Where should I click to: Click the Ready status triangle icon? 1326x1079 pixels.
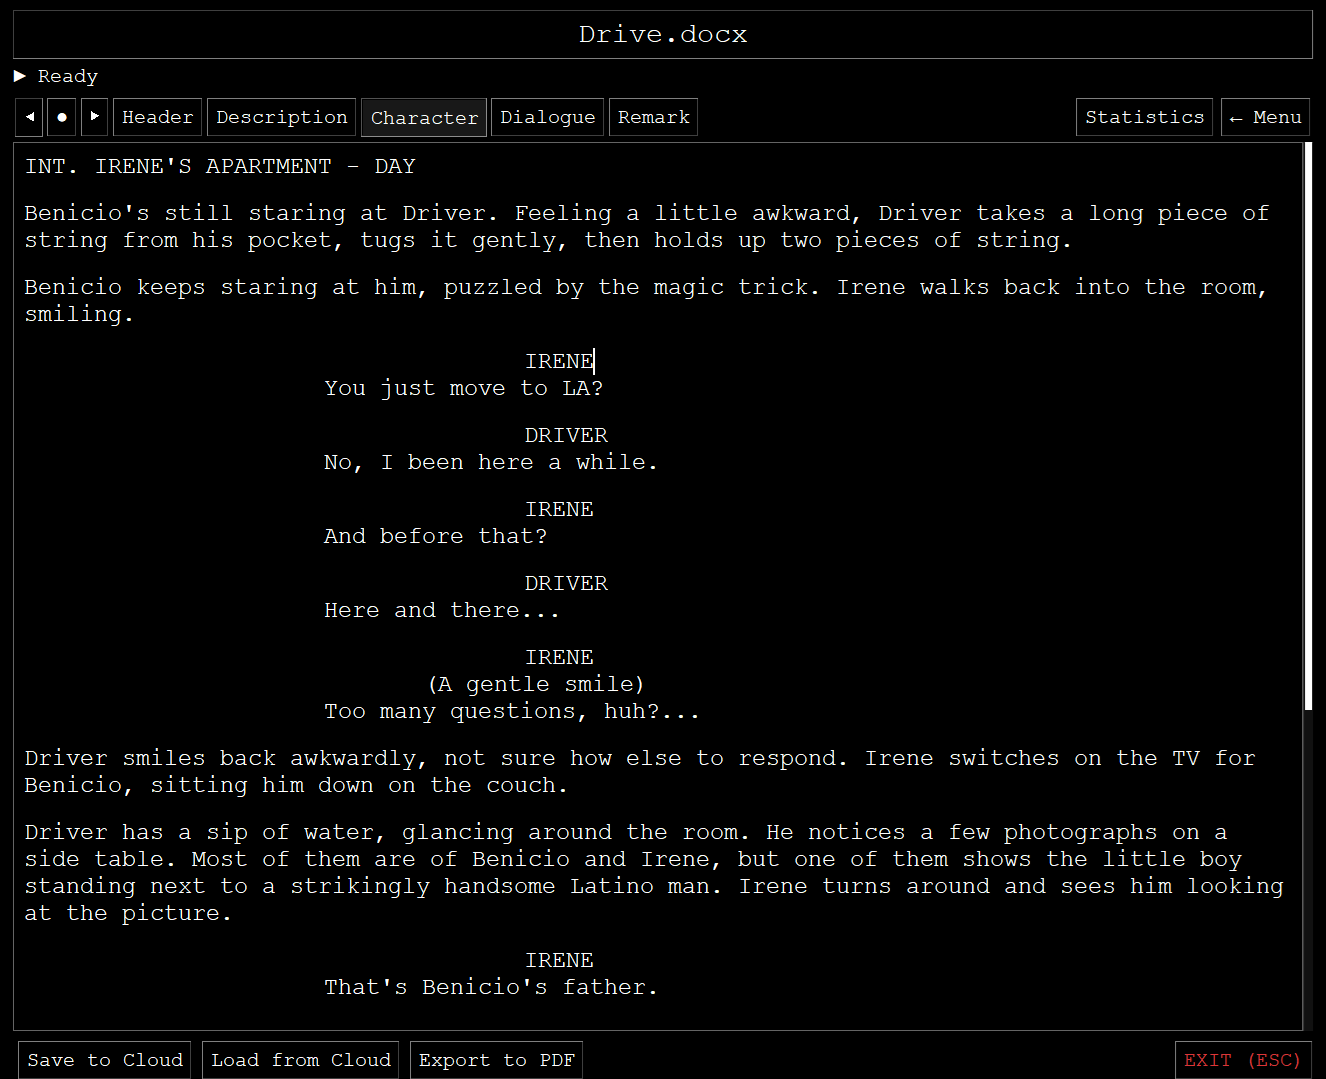click(20, 76)
